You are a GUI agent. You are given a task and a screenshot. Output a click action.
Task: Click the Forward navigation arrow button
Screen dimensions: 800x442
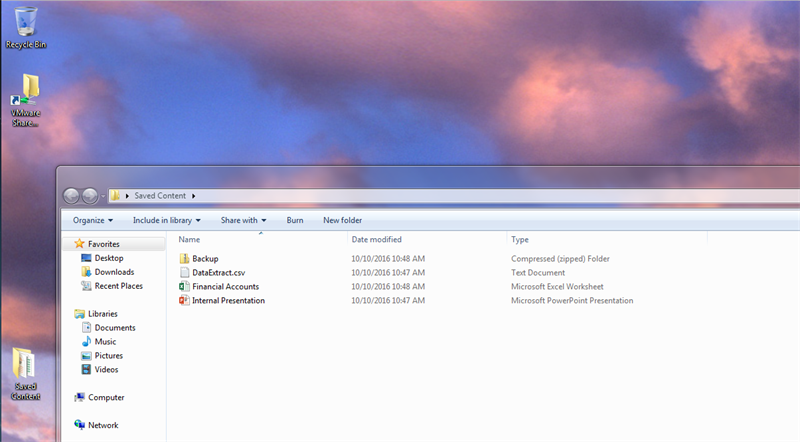pyautogui.click(x=90, y=196)
